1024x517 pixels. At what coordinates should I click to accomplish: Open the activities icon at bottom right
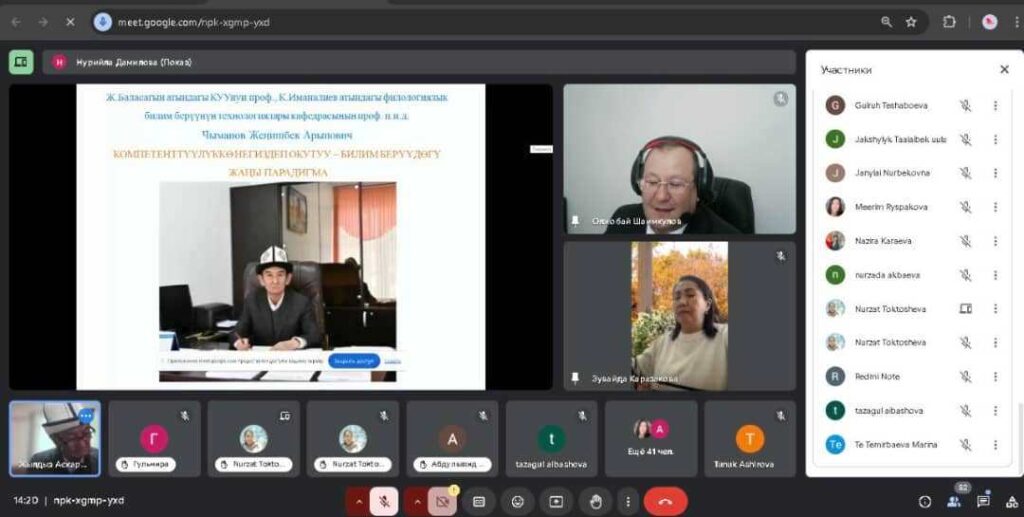tap(1012, 501)
